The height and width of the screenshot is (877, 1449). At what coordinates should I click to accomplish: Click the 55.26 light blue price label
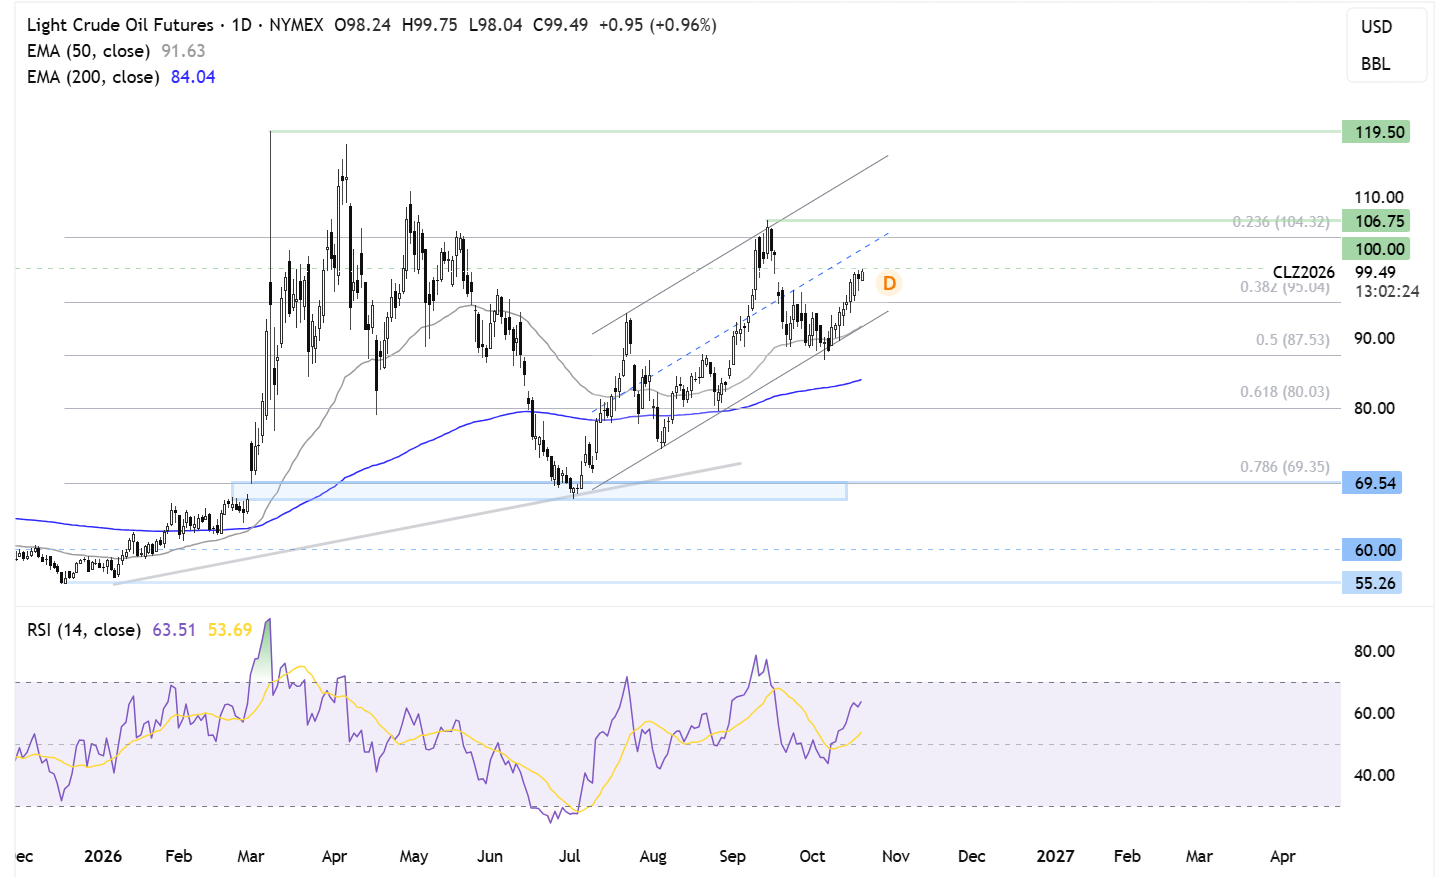click(x=1372, y=583)
